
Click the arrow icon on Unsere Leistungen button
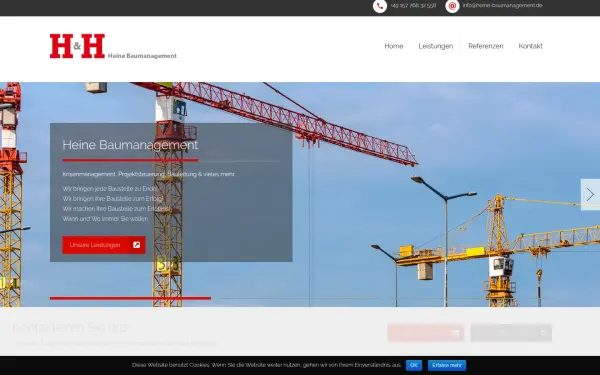tap(137, 245)
